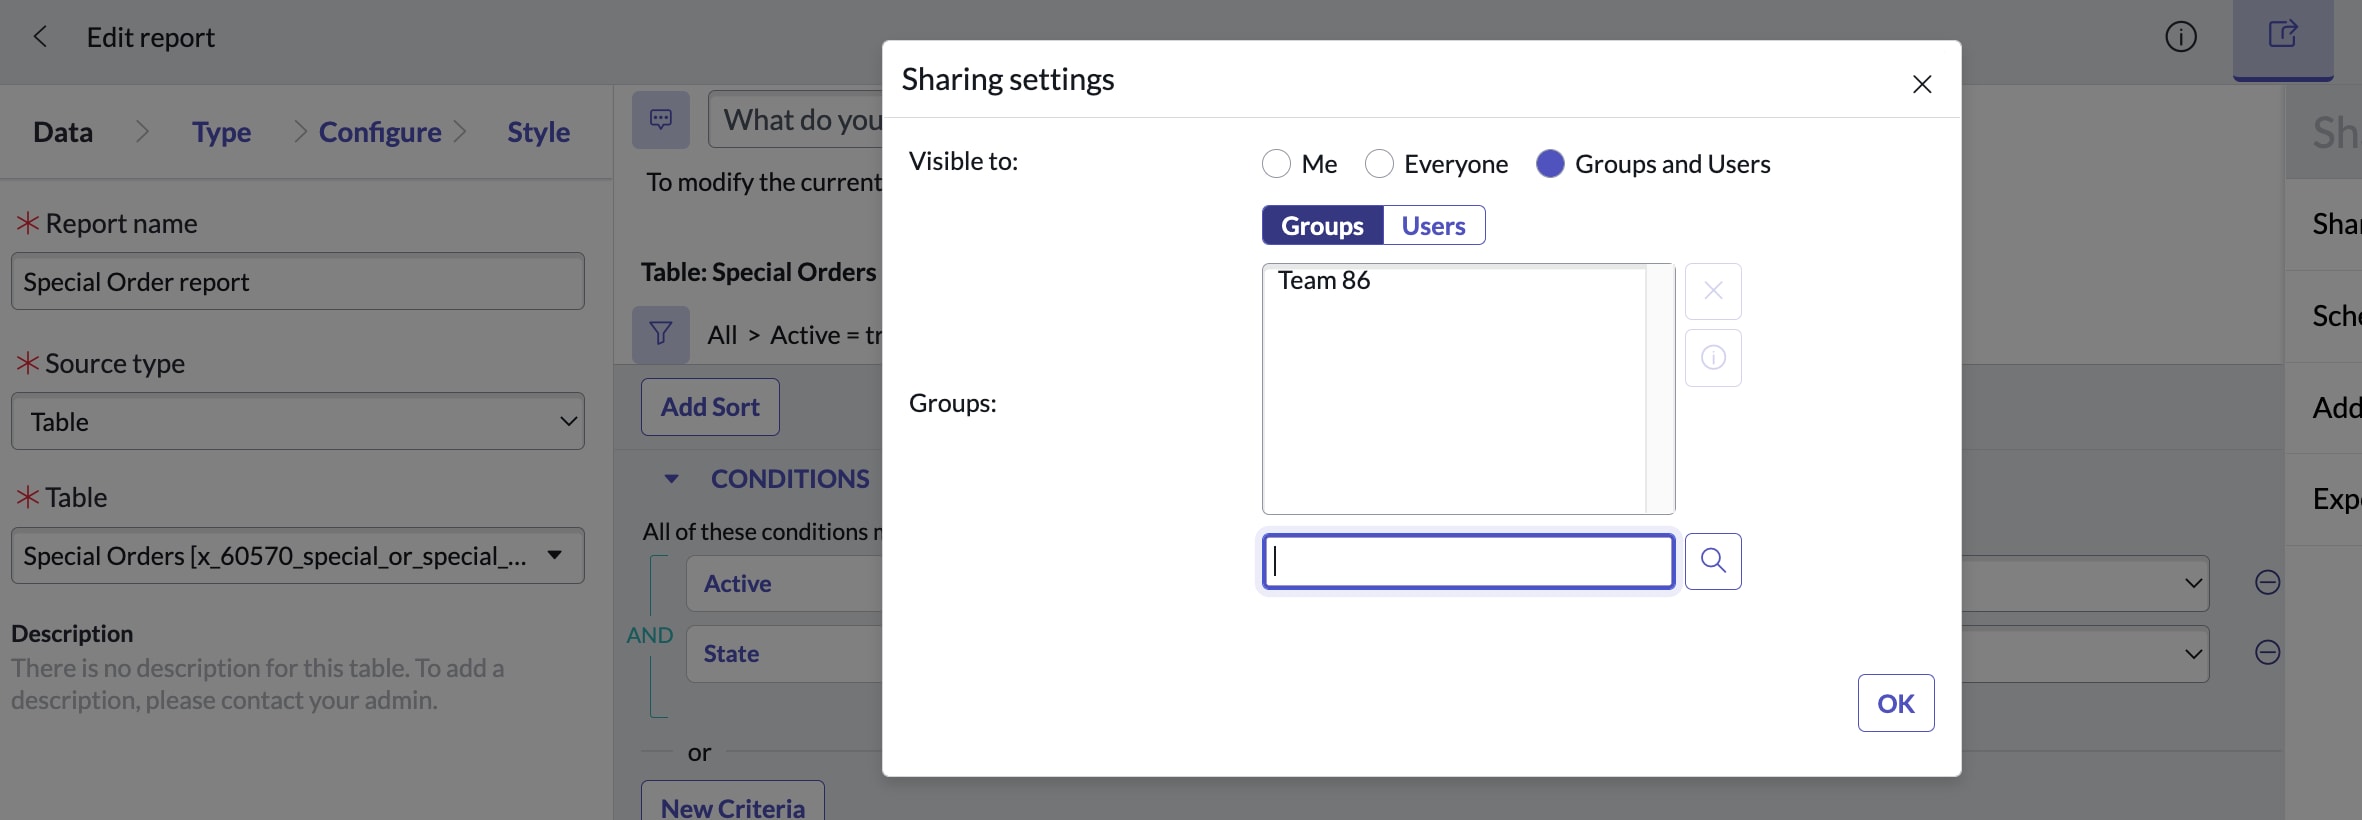The width and height of the screenshot is (2362, 820).
Task: Click the chat assistant icon
Action: (660, 120)
